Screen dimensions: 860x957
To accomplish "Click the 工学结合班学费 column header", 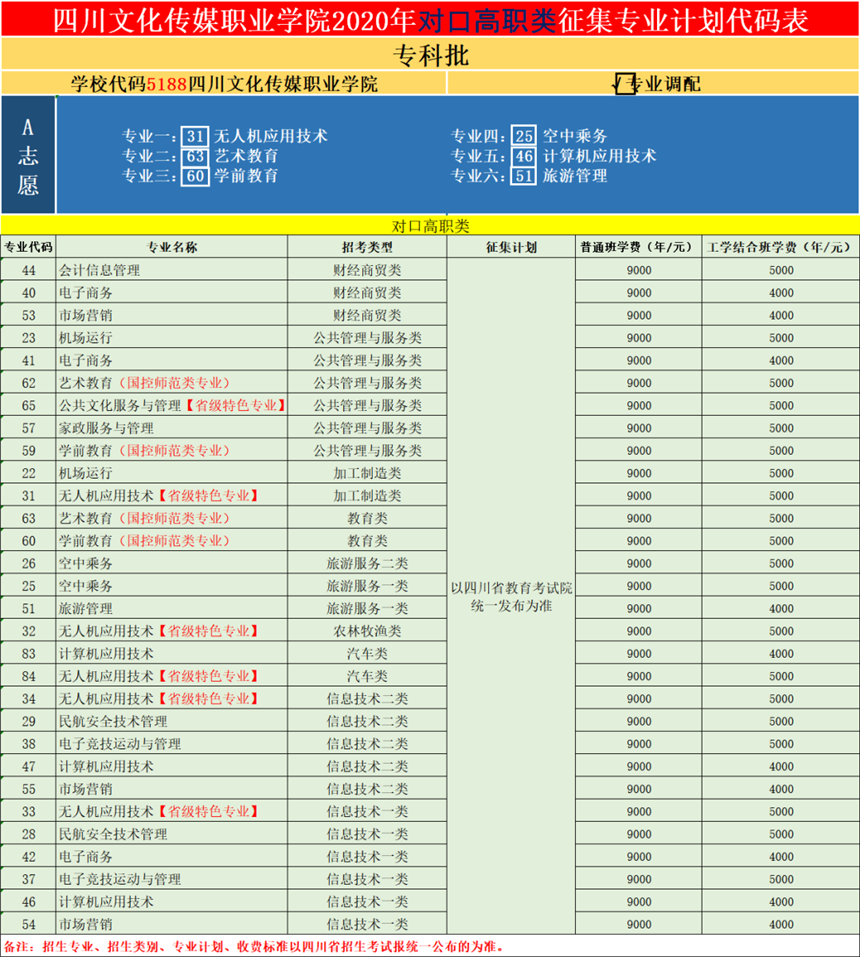I will [780, 247].
